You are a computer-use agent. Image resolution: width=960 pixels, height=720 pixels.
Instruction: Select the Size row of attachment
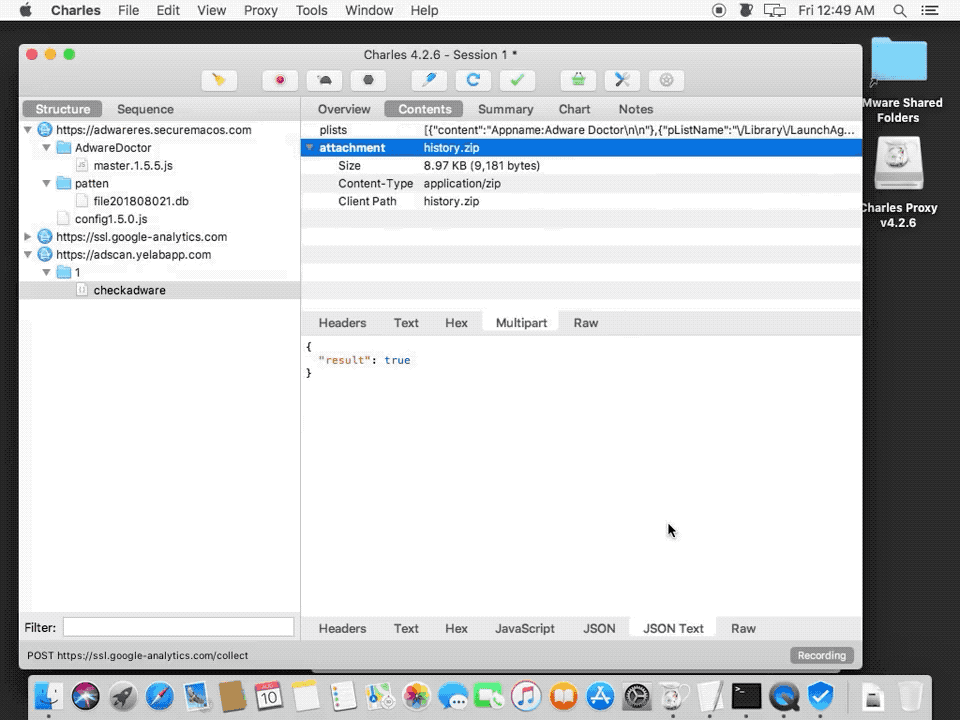tap(582, 165)
